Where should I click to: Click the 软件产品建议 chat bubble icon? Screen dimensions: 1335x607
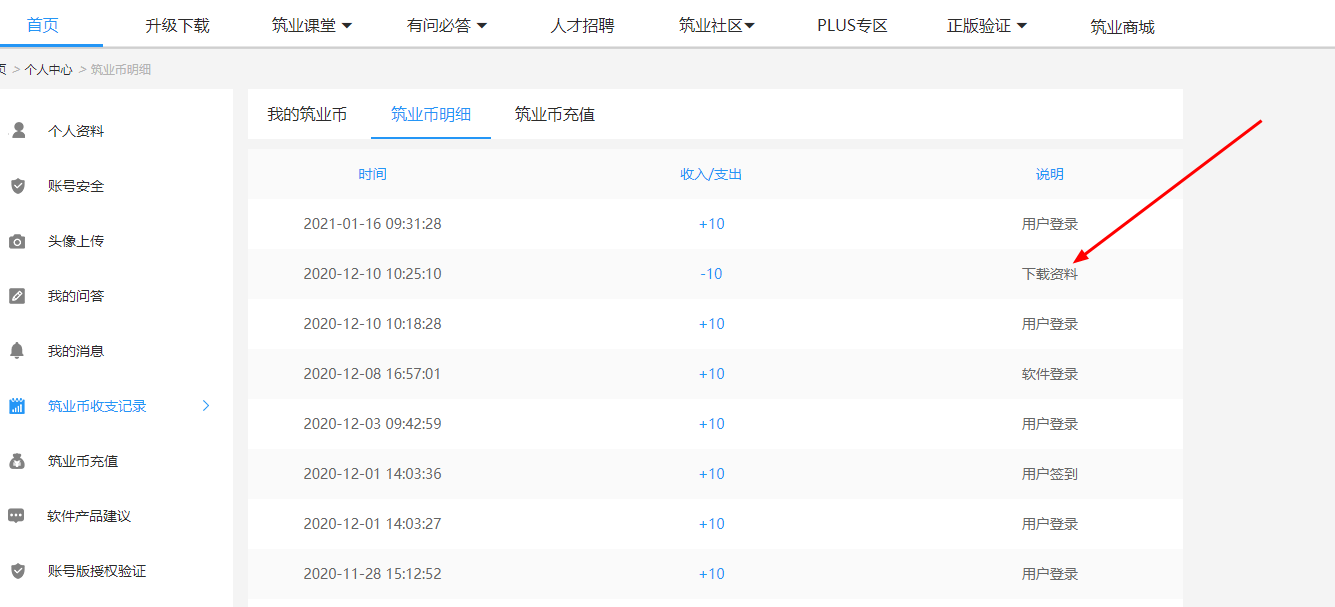point(17,516)
